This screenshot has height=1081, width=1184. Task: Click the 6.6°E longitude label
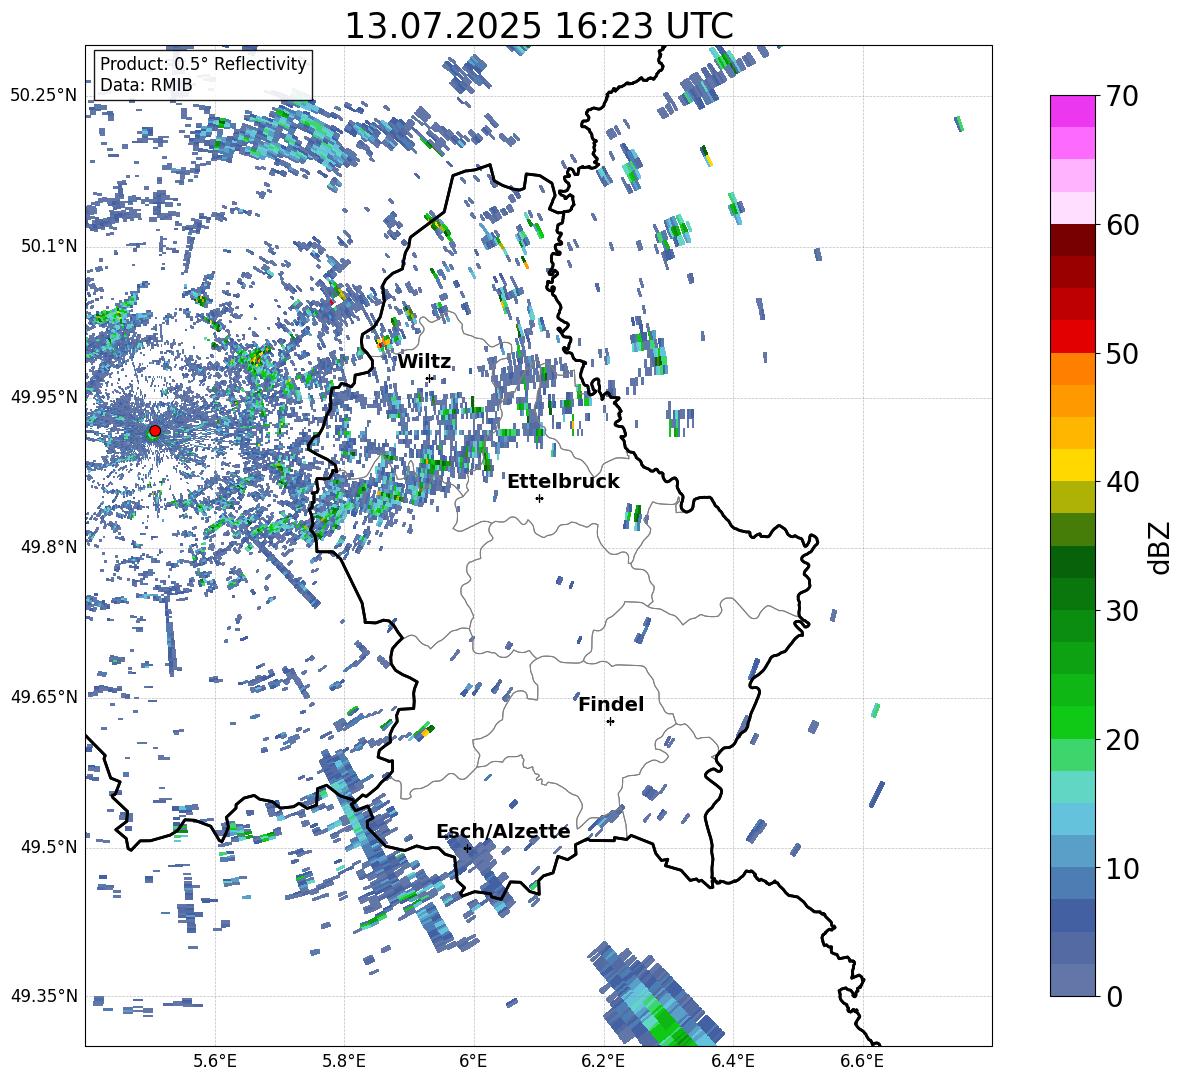click(862, 1061)
